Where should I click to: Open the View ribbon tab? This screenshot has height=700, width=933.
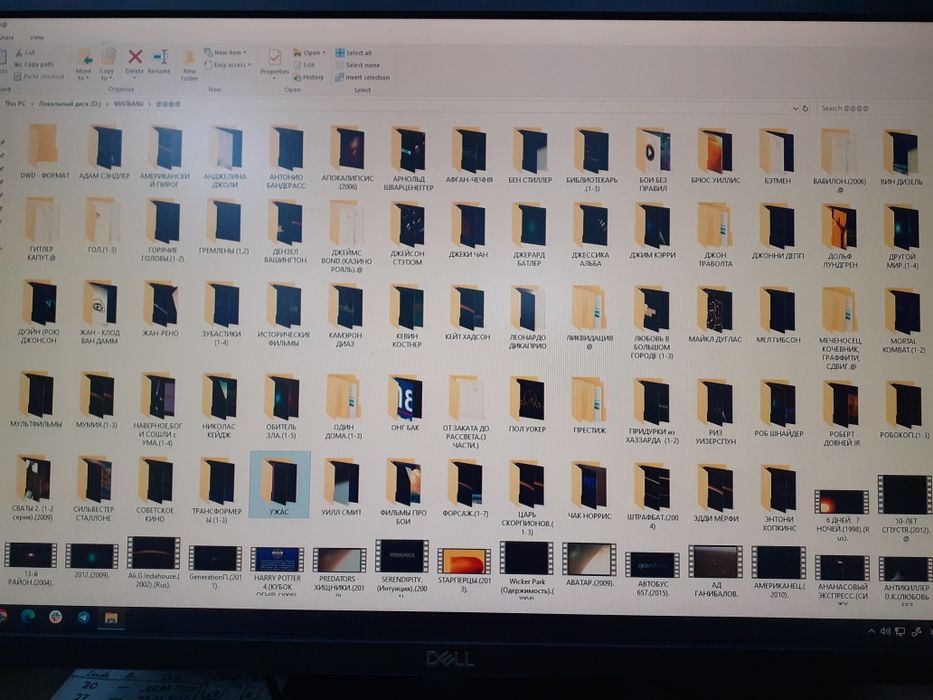[37, 37]
